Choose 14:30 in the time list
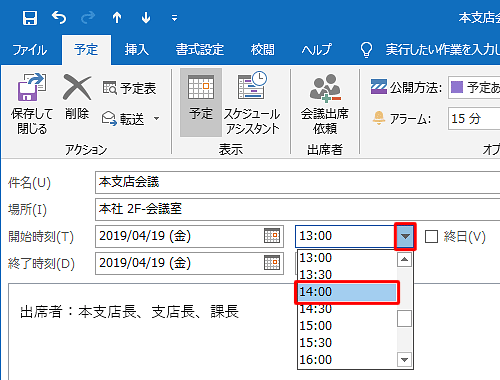Image resolution: width=500 pixels, height=380 pixels. [347, 309]
